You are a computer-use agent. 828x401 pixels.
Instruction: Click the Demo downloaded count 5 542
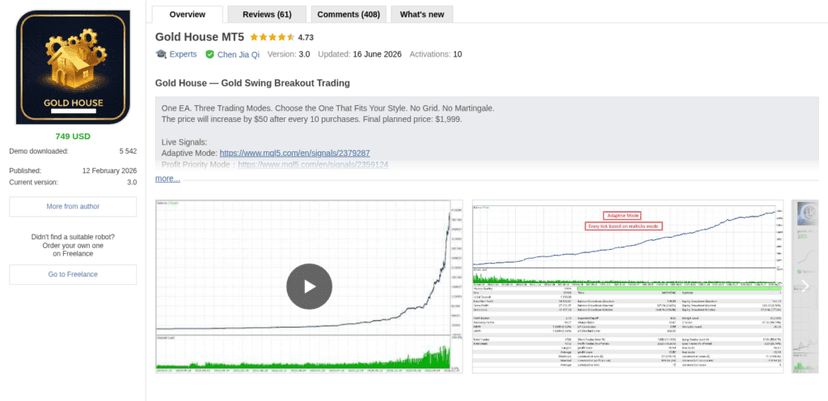(128, 151)
